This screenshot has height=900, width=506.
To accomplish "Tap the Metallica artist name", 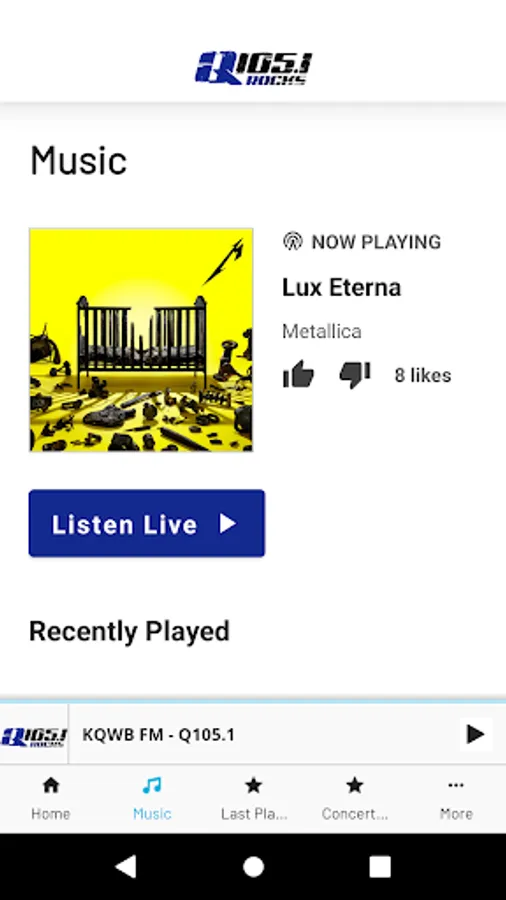I will click(x=322, y=331).
